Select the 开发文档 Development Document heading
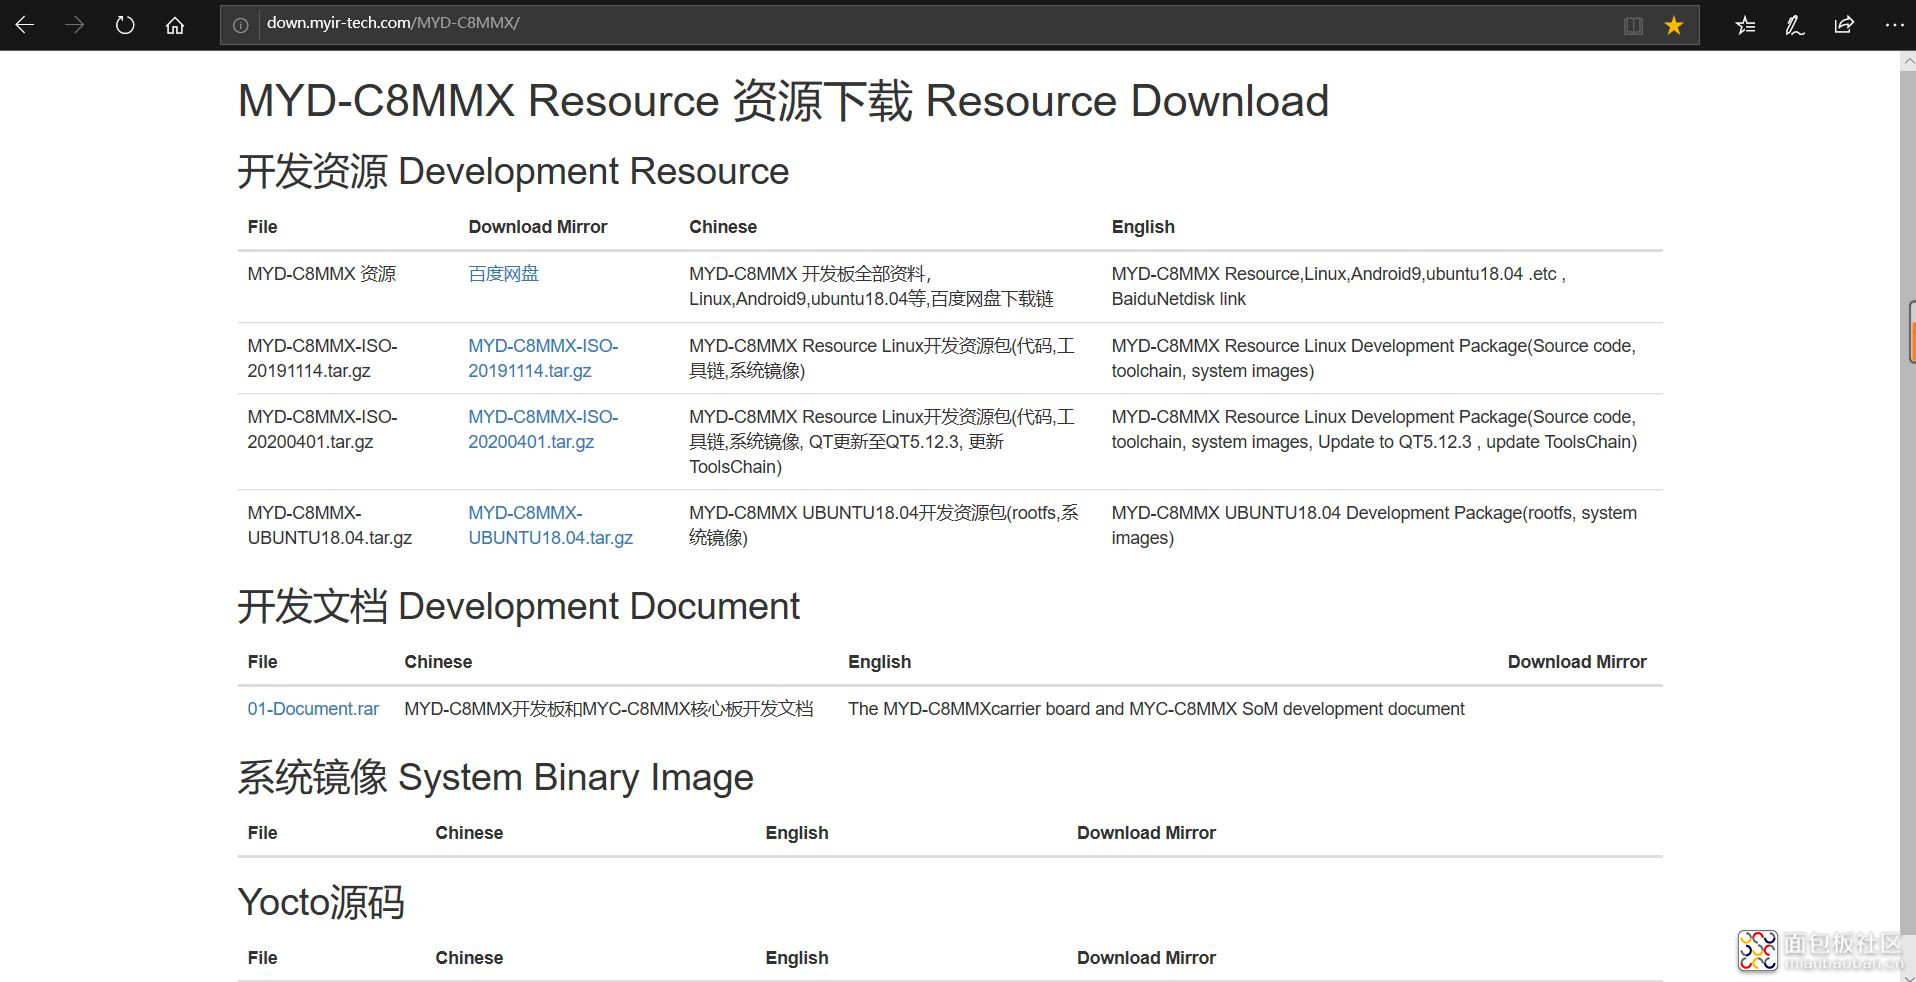The height and width of the screenshot is (982, 1916). [519, 606]
